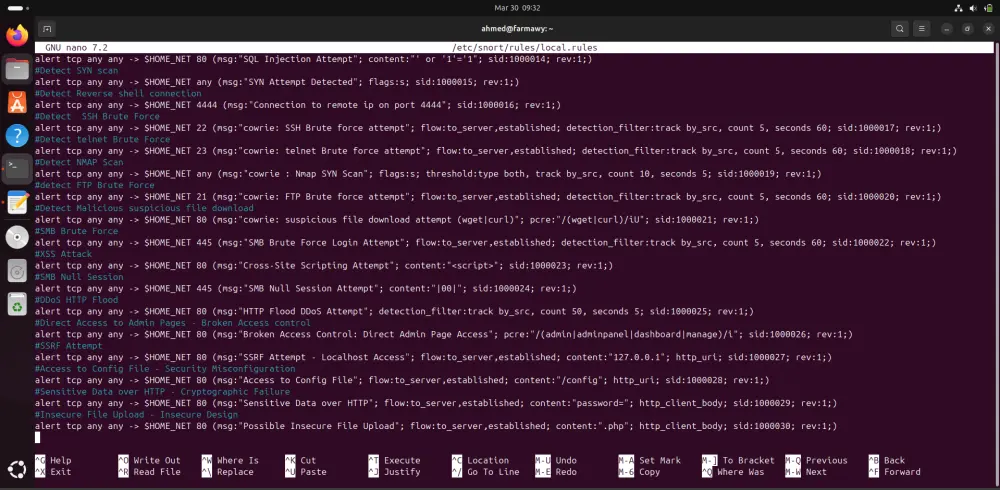
Task: Click the Possible Insecure File Upload rule
Action: (436, 426)
